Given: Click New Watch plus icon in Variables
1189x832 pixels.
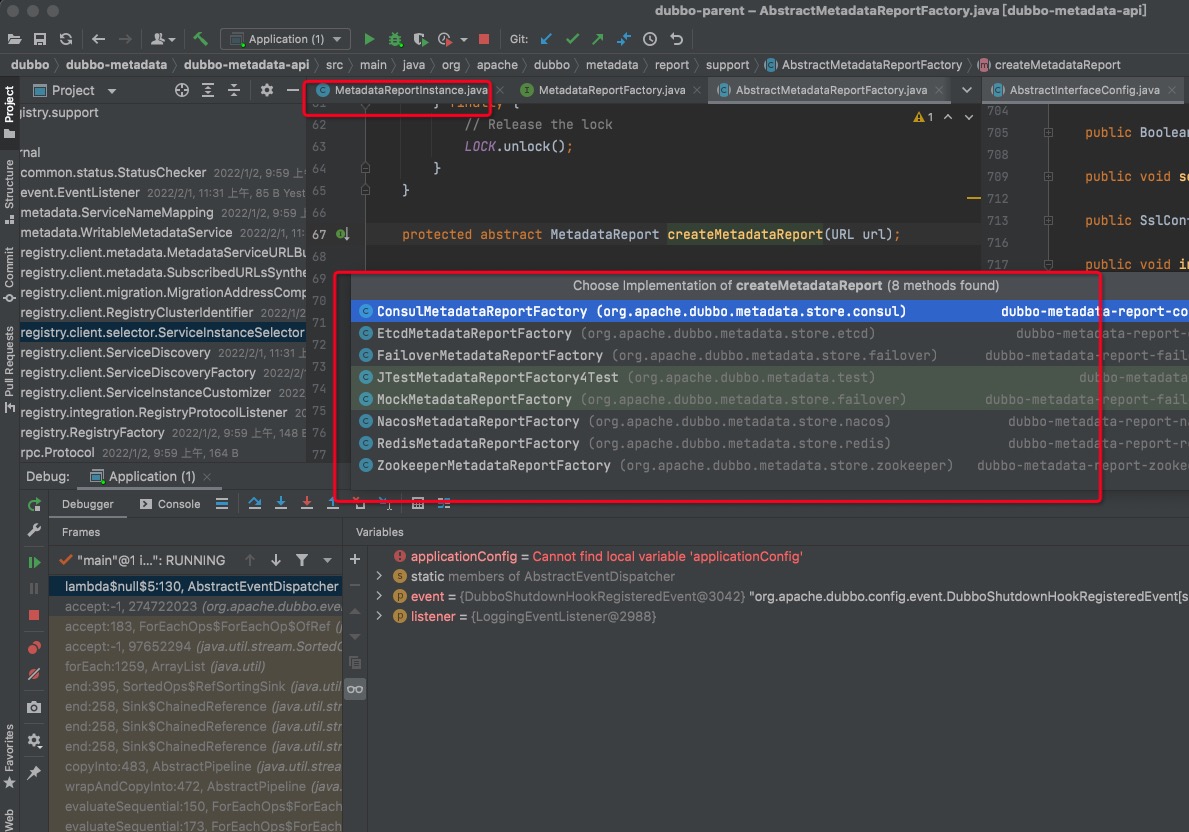Looking at the screenshot, I should [x=355, y=560].
